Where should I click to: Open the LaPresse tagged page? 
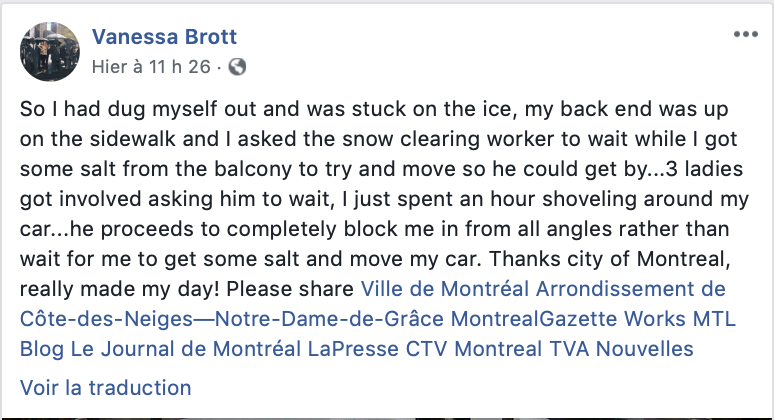point(353,349)
